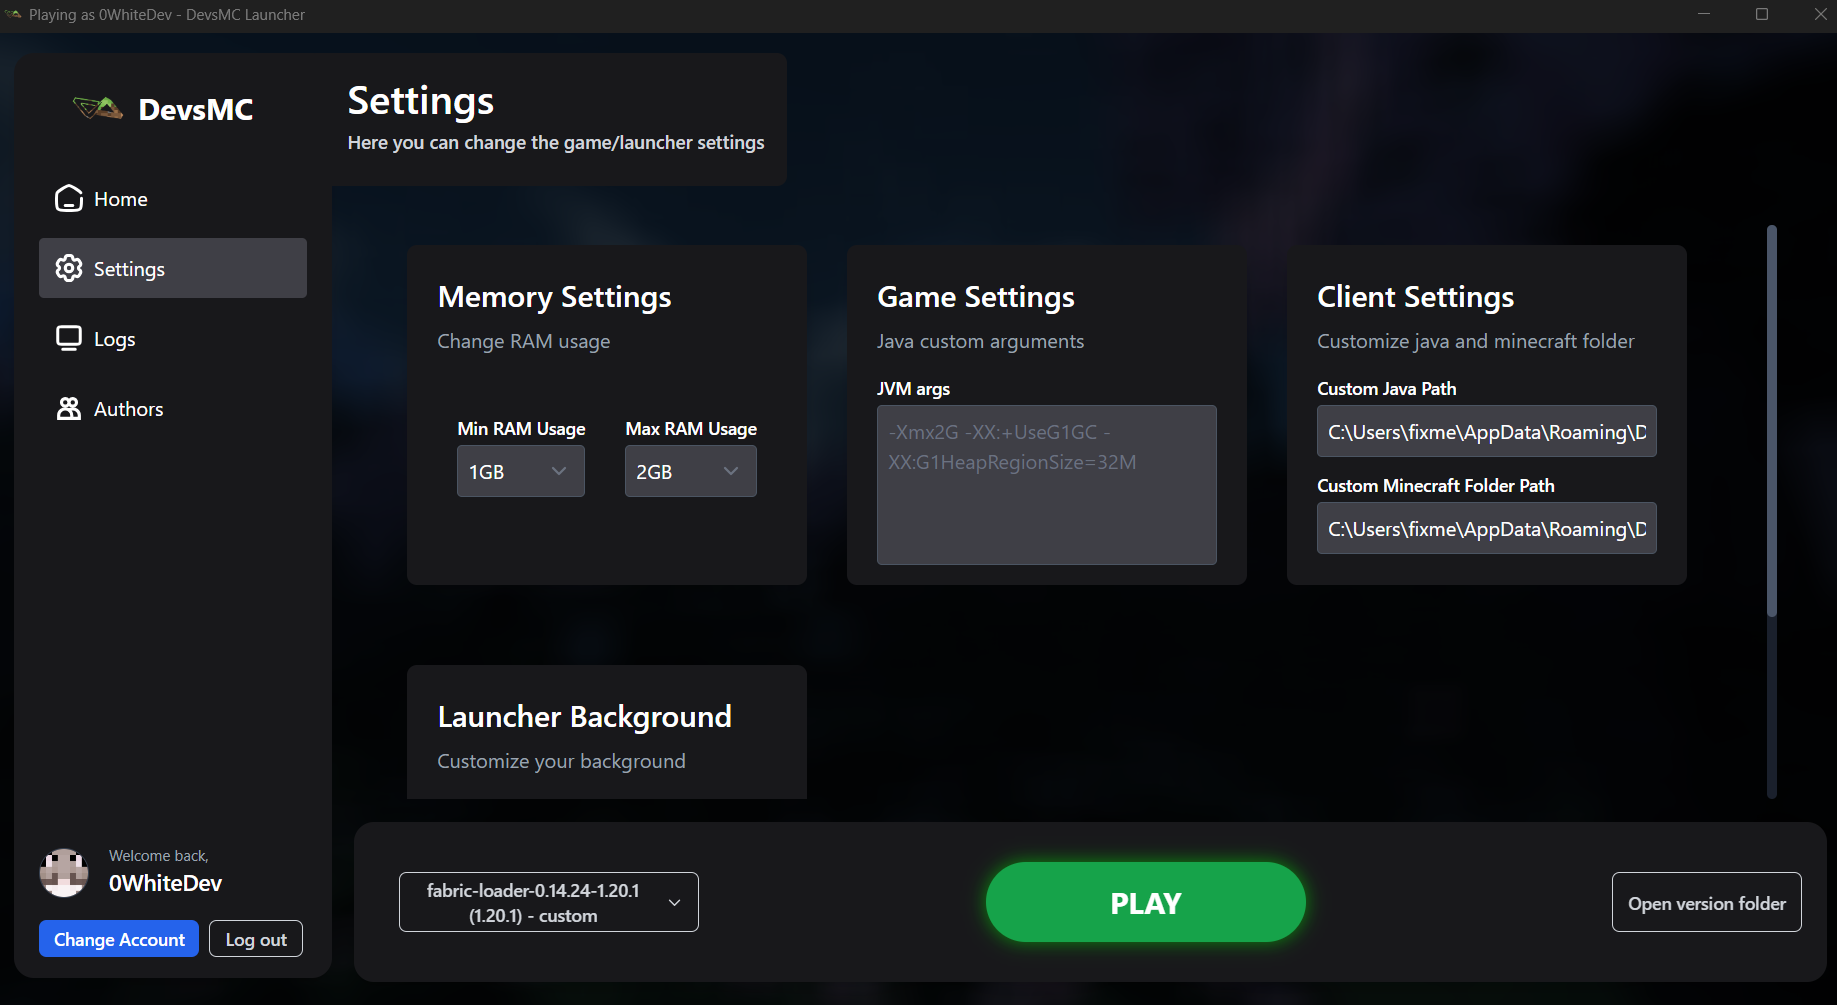Click the 'Welcome back,' text

pyautogui.click(x=159, y=856)
